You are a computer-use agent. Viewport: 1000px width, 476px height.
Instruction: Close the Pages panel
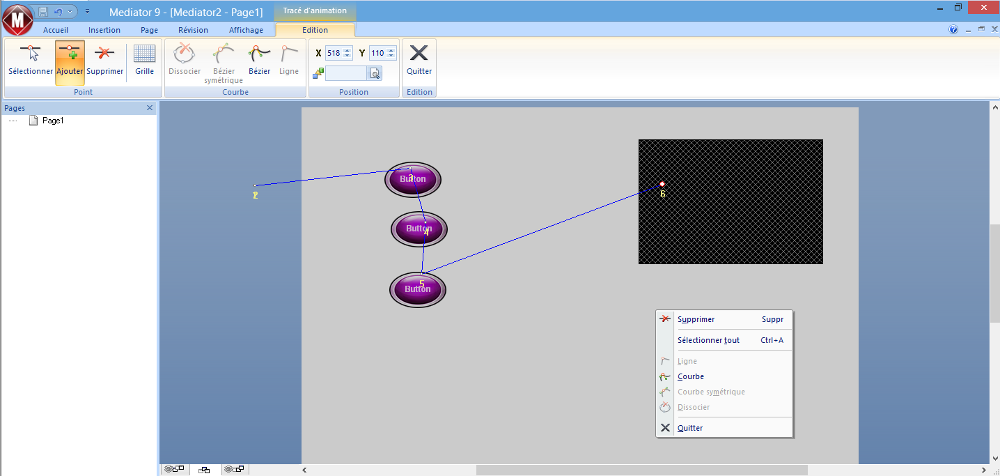(x=150, y=108)
